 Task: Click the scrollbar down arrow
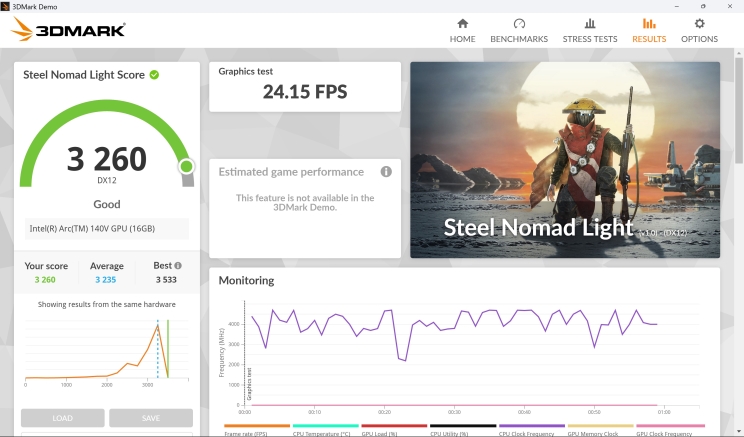[738, 431]
